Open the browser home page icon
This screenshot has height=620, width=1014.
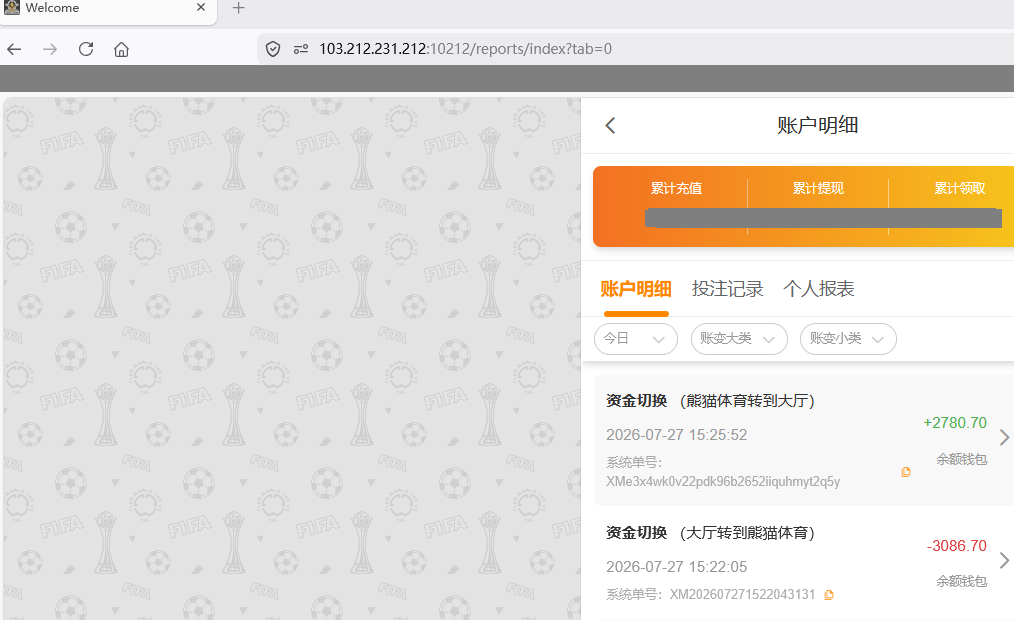point(122,49)
